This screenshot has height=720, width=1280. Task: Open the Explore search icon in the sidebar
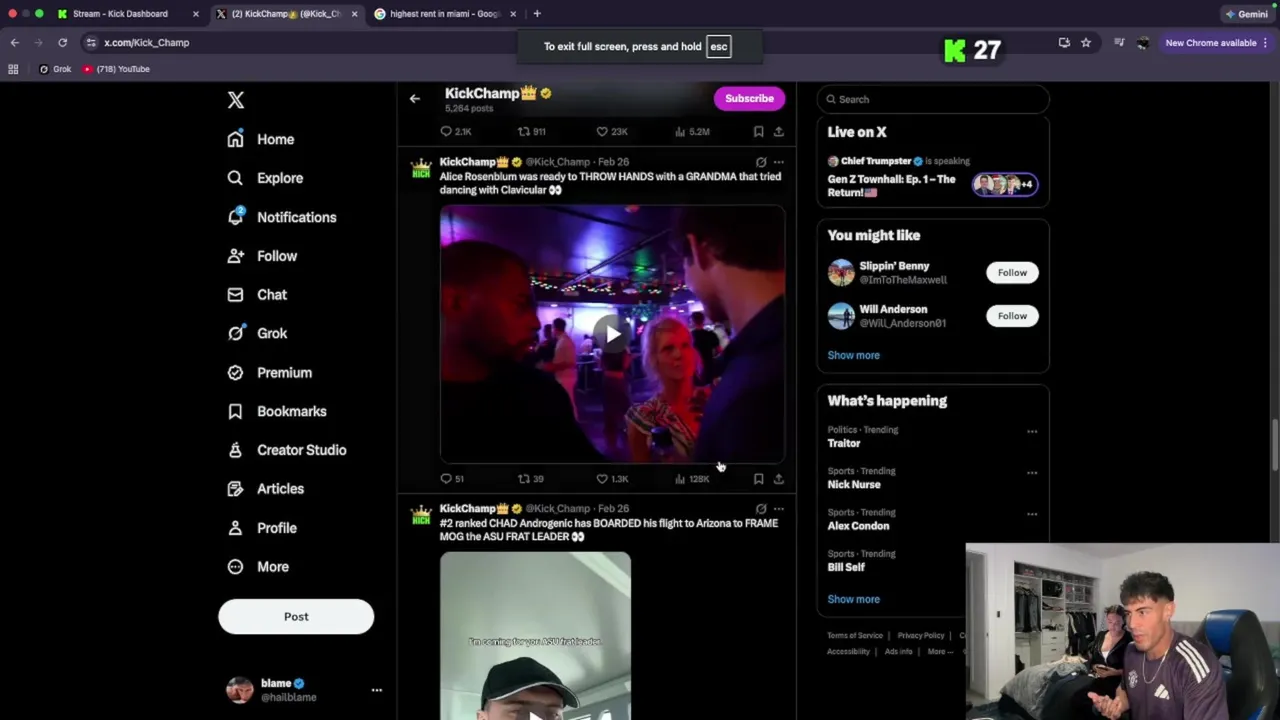coord(235,178)
